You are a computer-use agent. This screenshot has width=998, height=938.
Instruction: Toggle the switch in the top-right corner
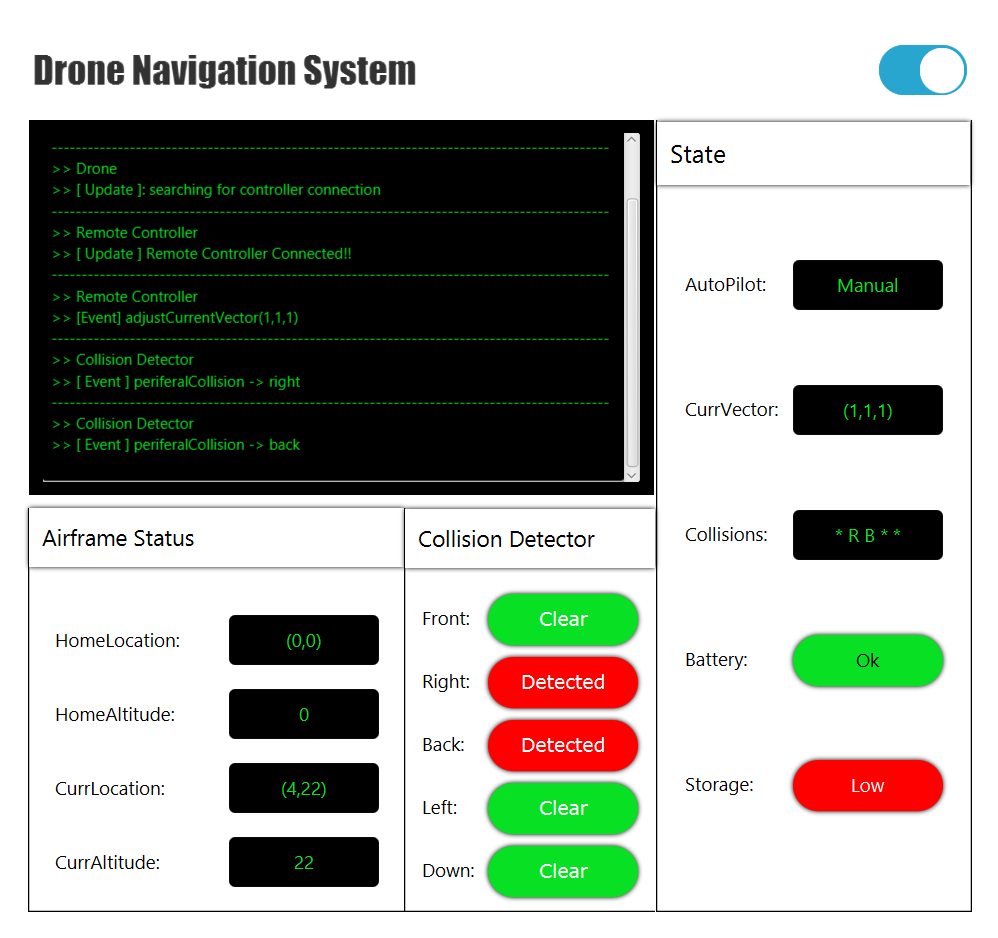[x=921, y=70]
